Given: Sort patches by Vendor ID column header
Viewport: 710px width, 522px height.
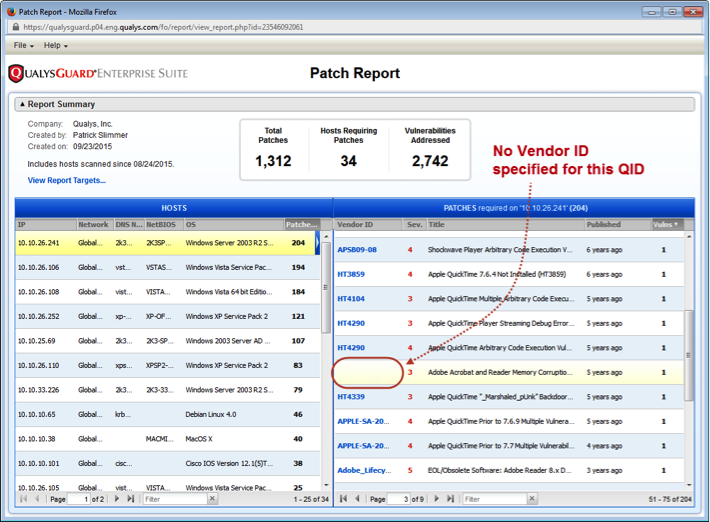Looking at the screenshot, I should (x=369, y=225).
